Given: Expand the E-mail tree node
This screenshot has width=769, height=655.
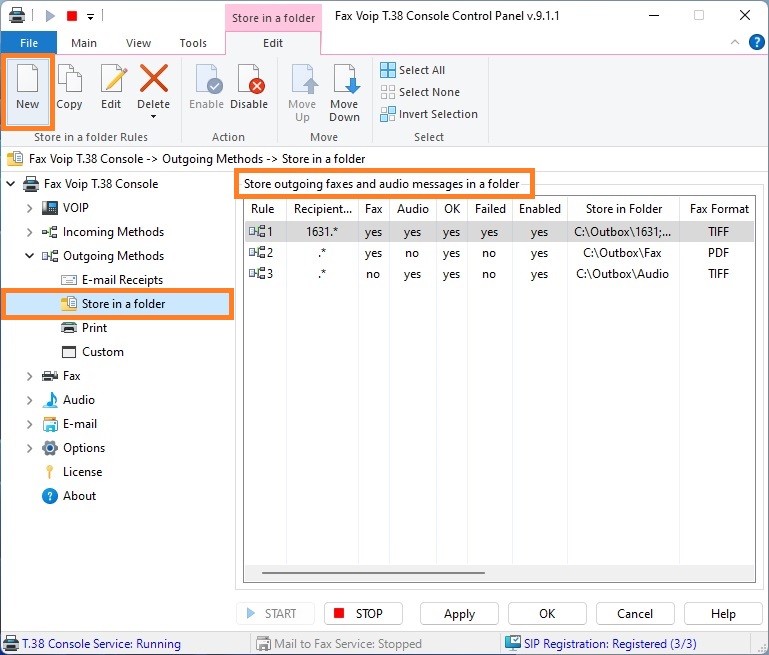Looking at the screenshot, I should click(29, 424).
